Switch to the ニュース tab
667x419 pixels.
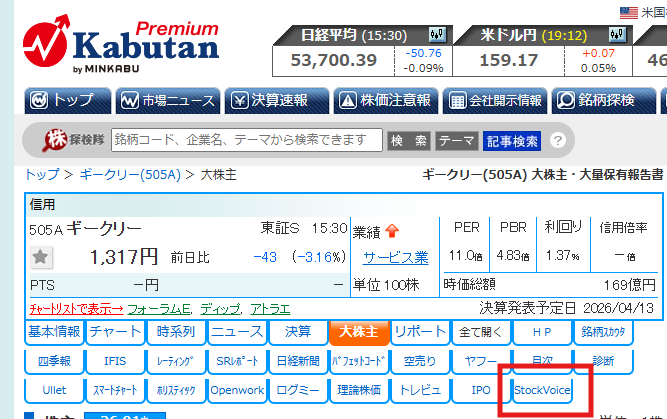point(237,332)
